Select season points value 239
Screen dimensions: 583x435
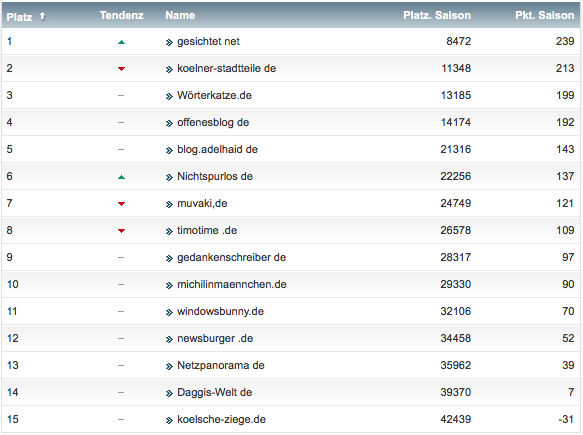(x=565, y=41)
